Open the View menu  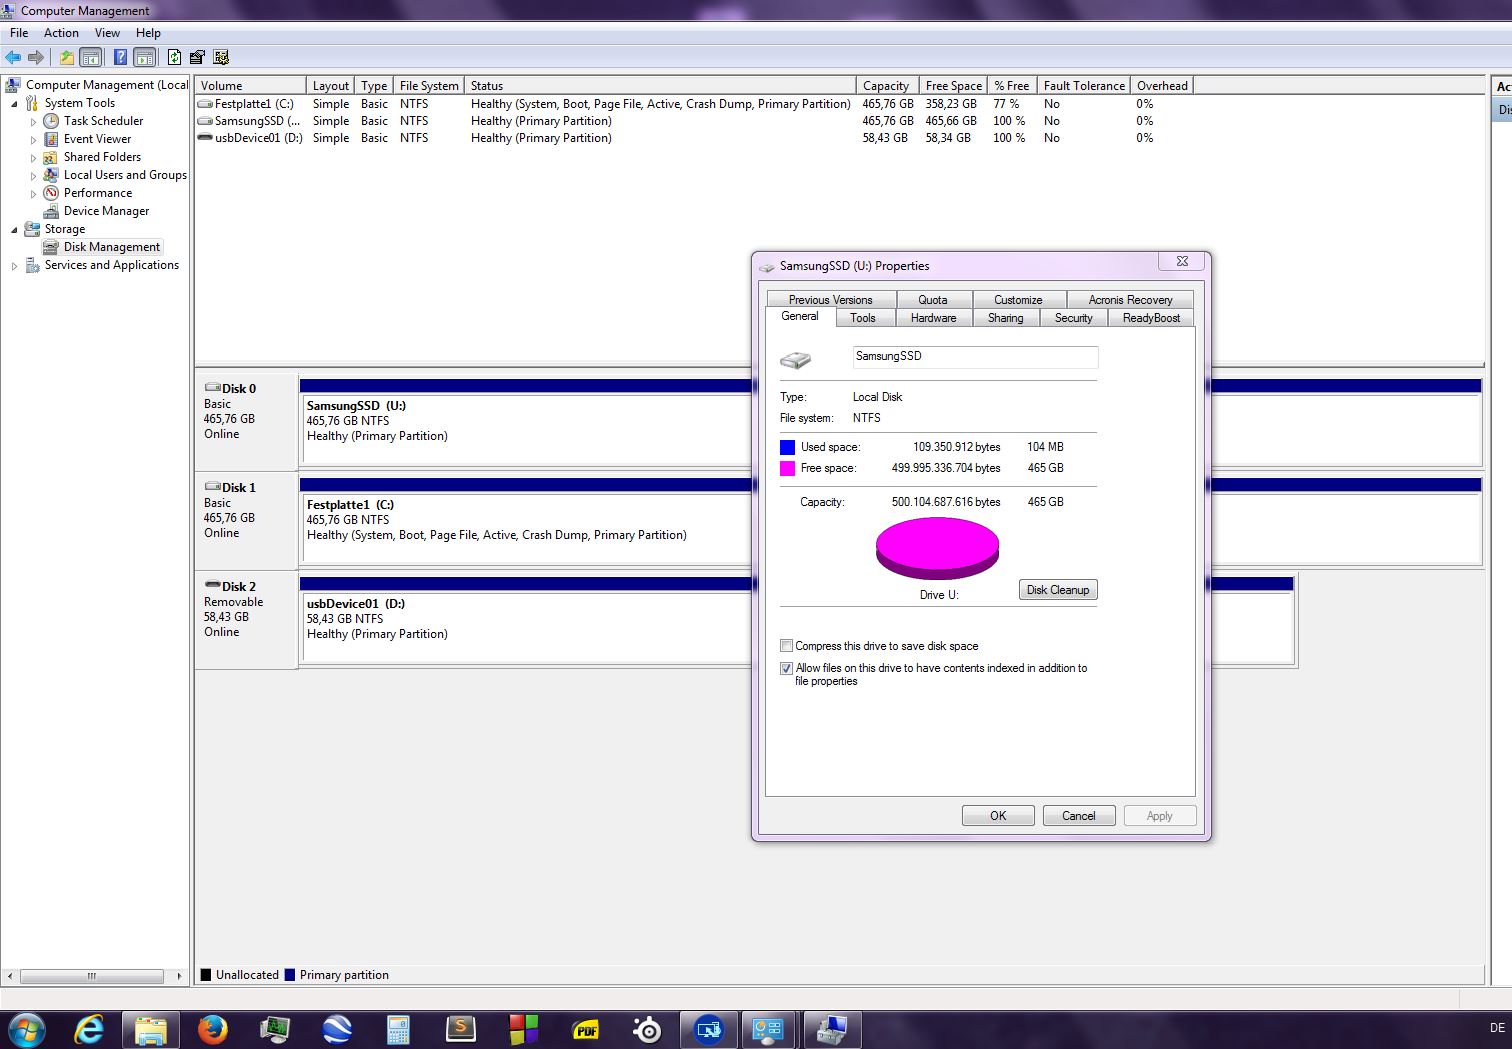pyautogui.click(x=107, y=33)
